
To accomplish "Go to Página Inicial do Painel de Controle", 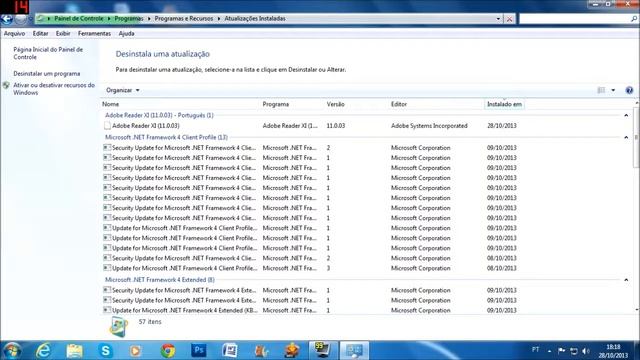I will coord(48,53).
